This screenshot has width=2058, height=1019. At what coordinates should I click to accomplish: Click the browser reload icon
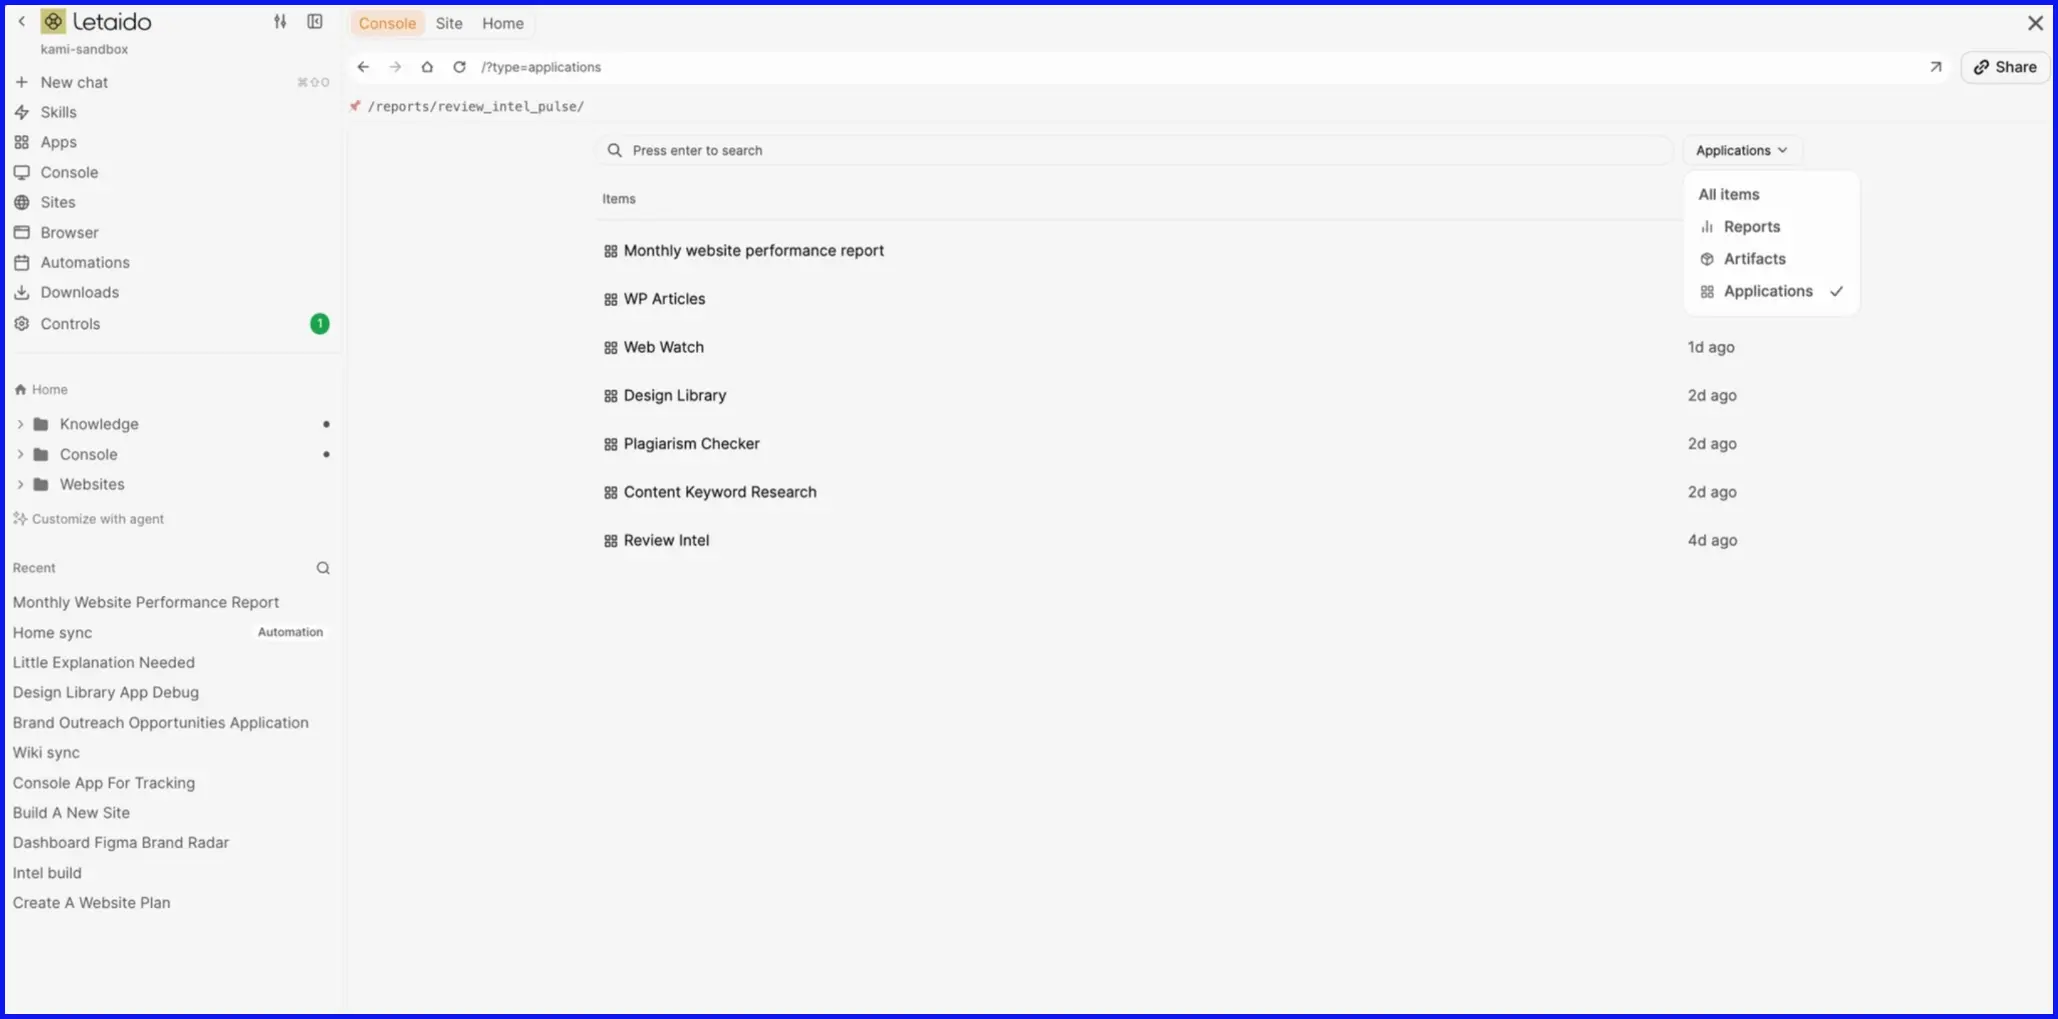[x=459, y=67]
